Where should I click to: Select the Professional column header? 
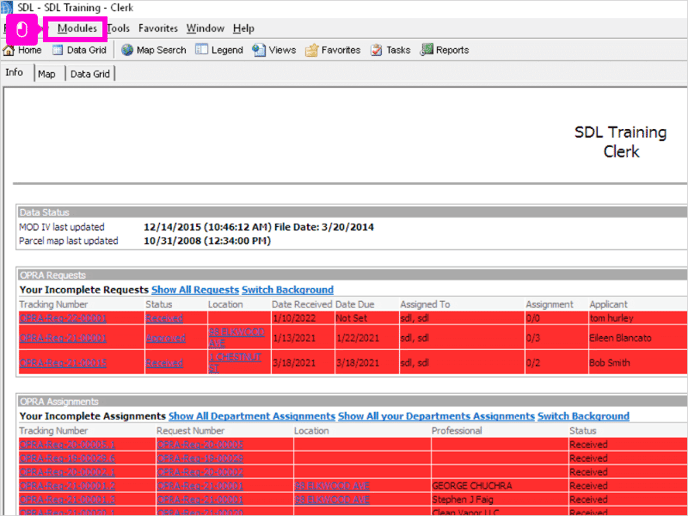(457, 431)
